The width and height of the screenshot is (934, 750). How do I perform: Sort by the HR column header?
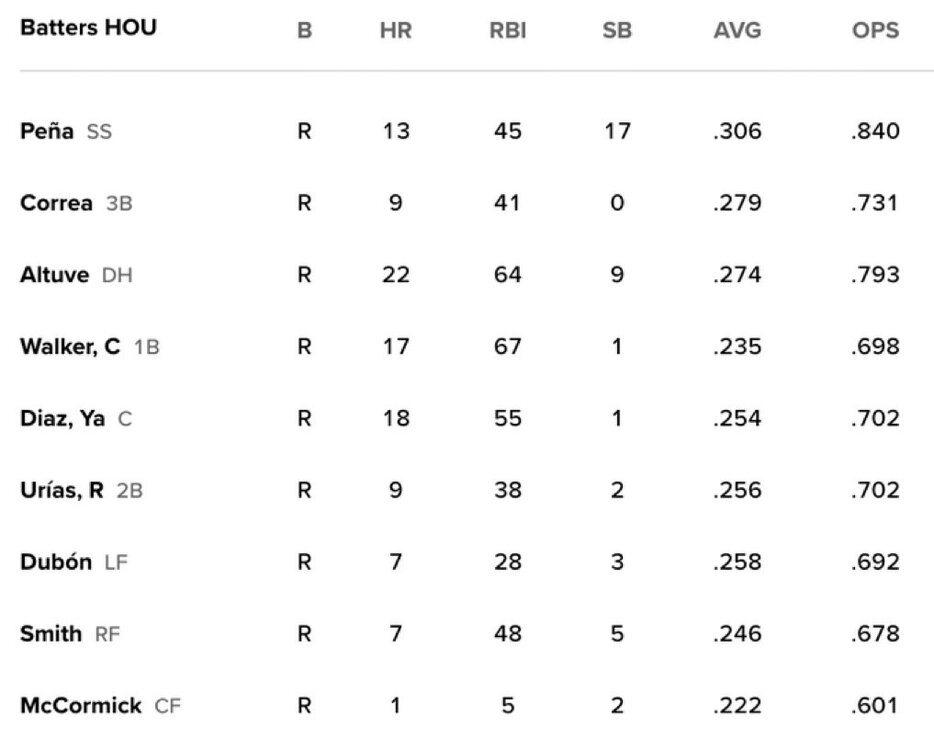(x=395, y=31)
